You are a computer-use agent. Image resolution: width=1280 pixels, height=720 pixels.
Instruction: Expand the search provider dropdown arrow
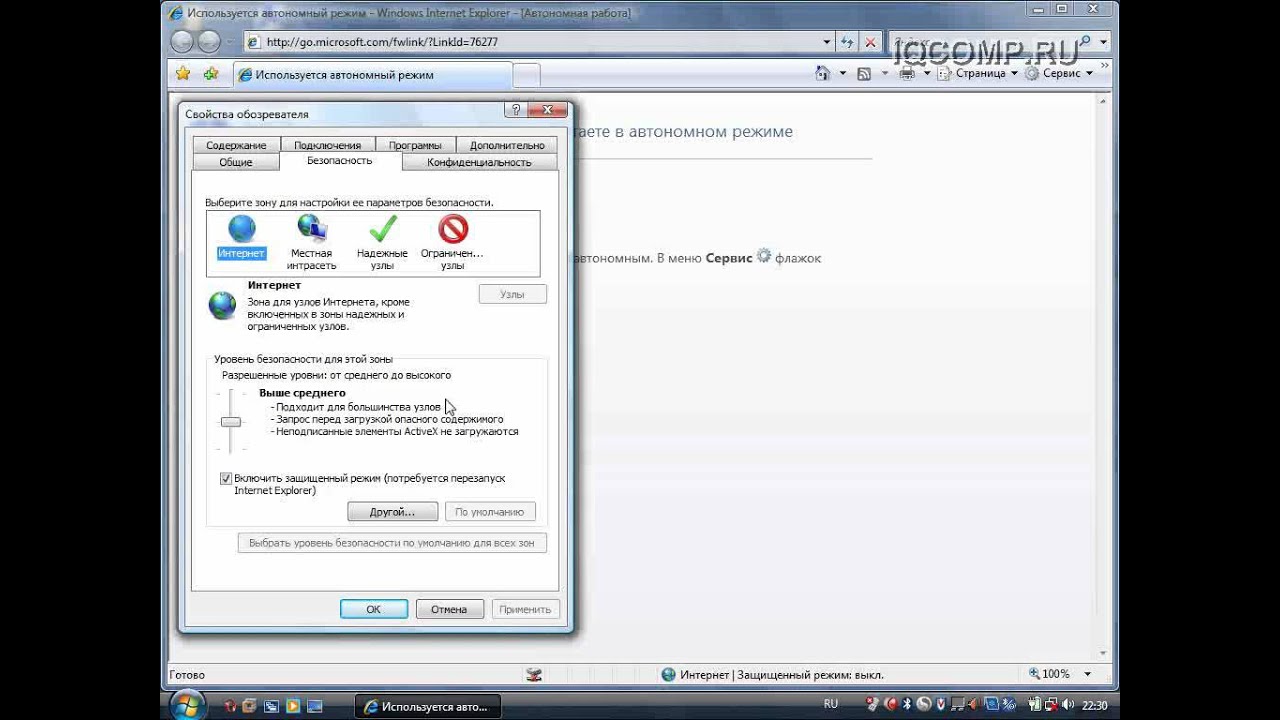[x=1103, y=42]
